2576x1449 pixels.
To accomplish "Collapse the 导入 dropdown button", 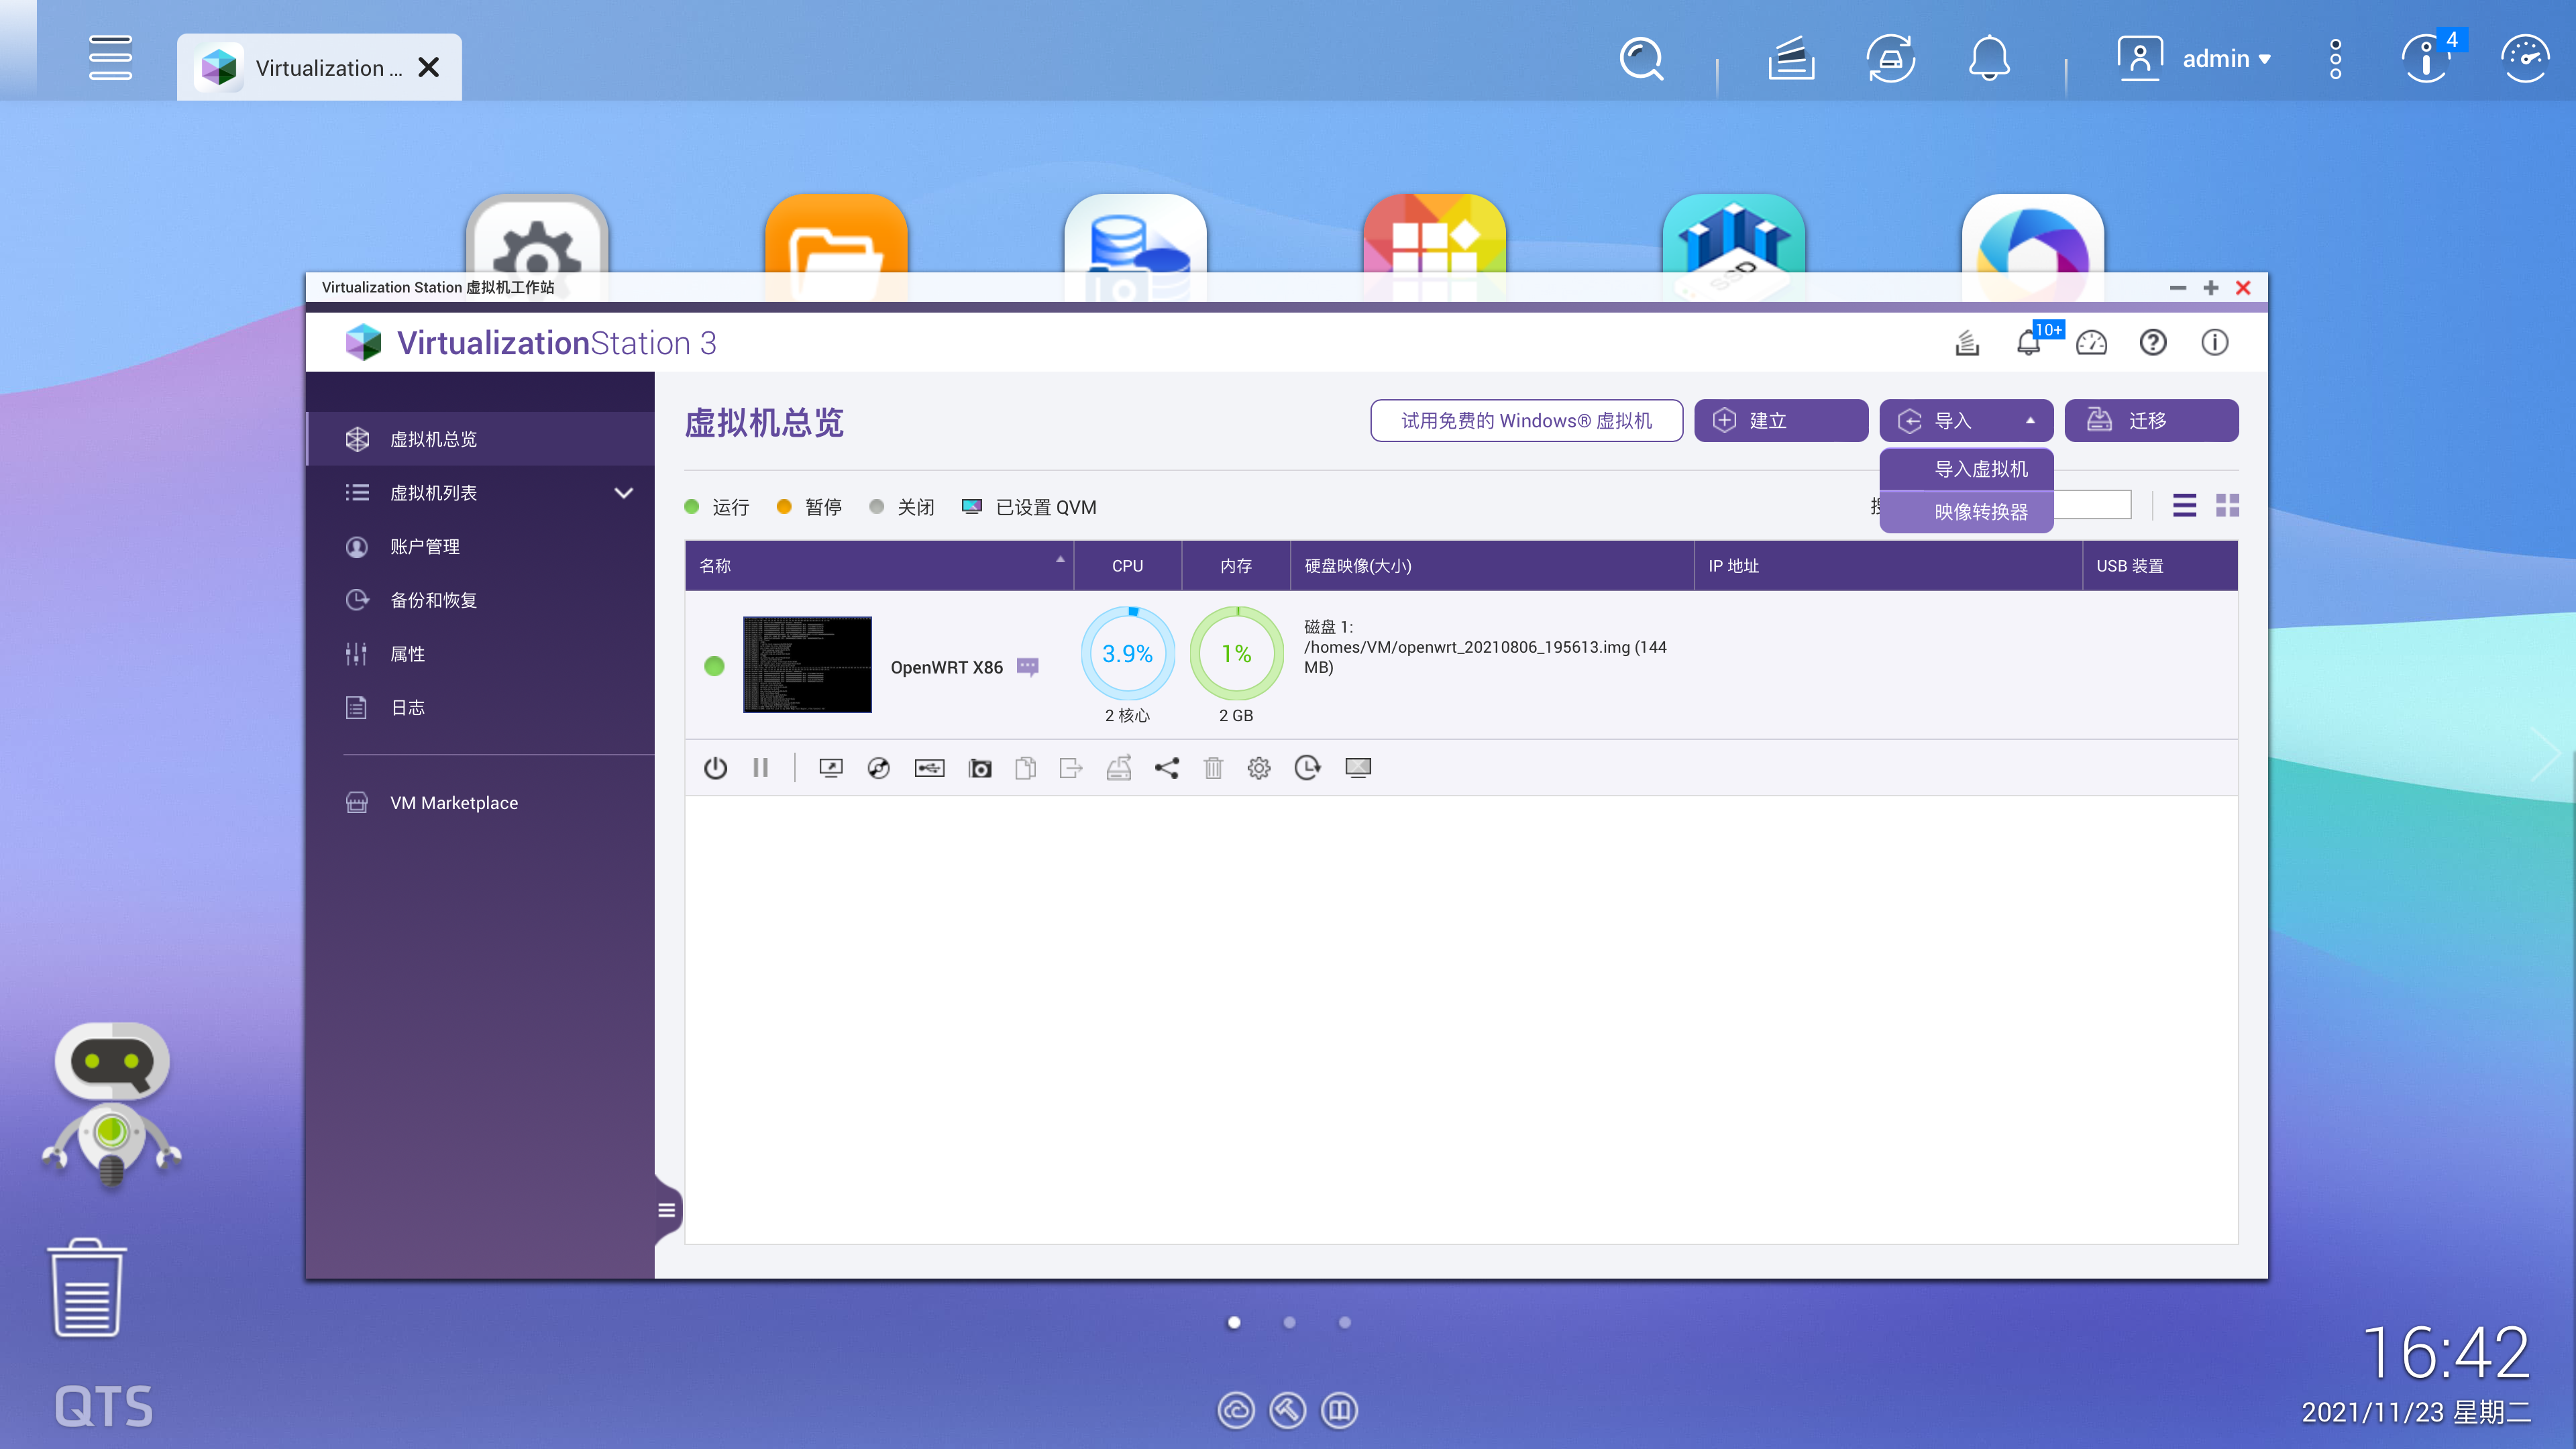I will pos(1965,421).
